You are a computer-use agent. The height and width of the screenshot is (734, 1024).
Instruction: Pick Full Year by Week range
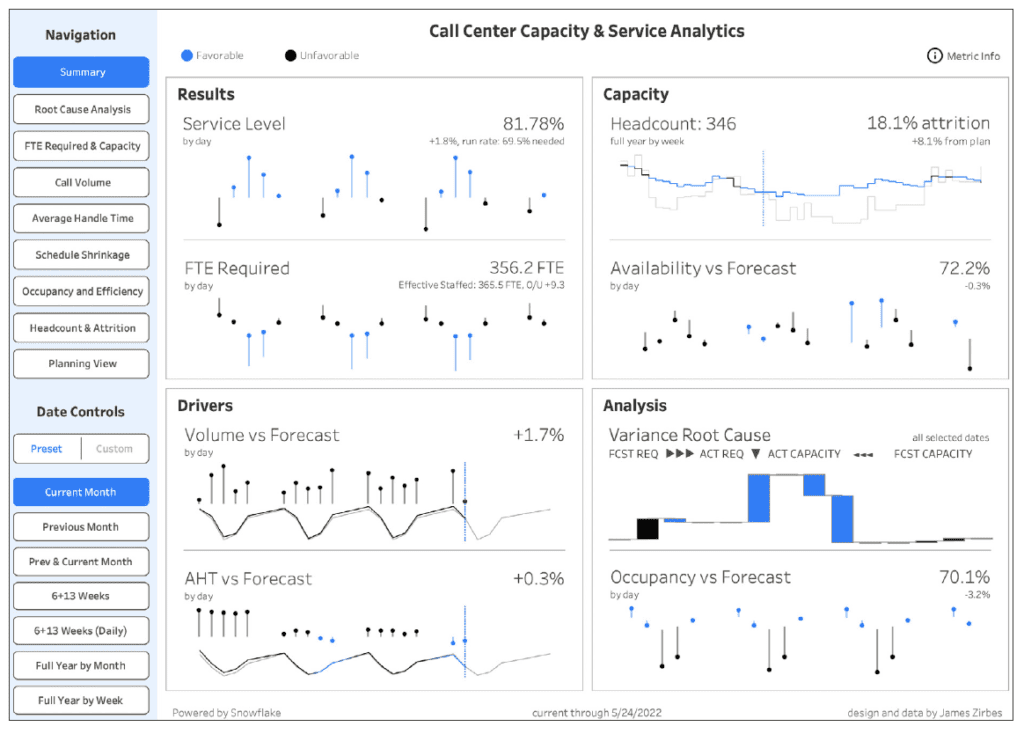tap(81, 700)
